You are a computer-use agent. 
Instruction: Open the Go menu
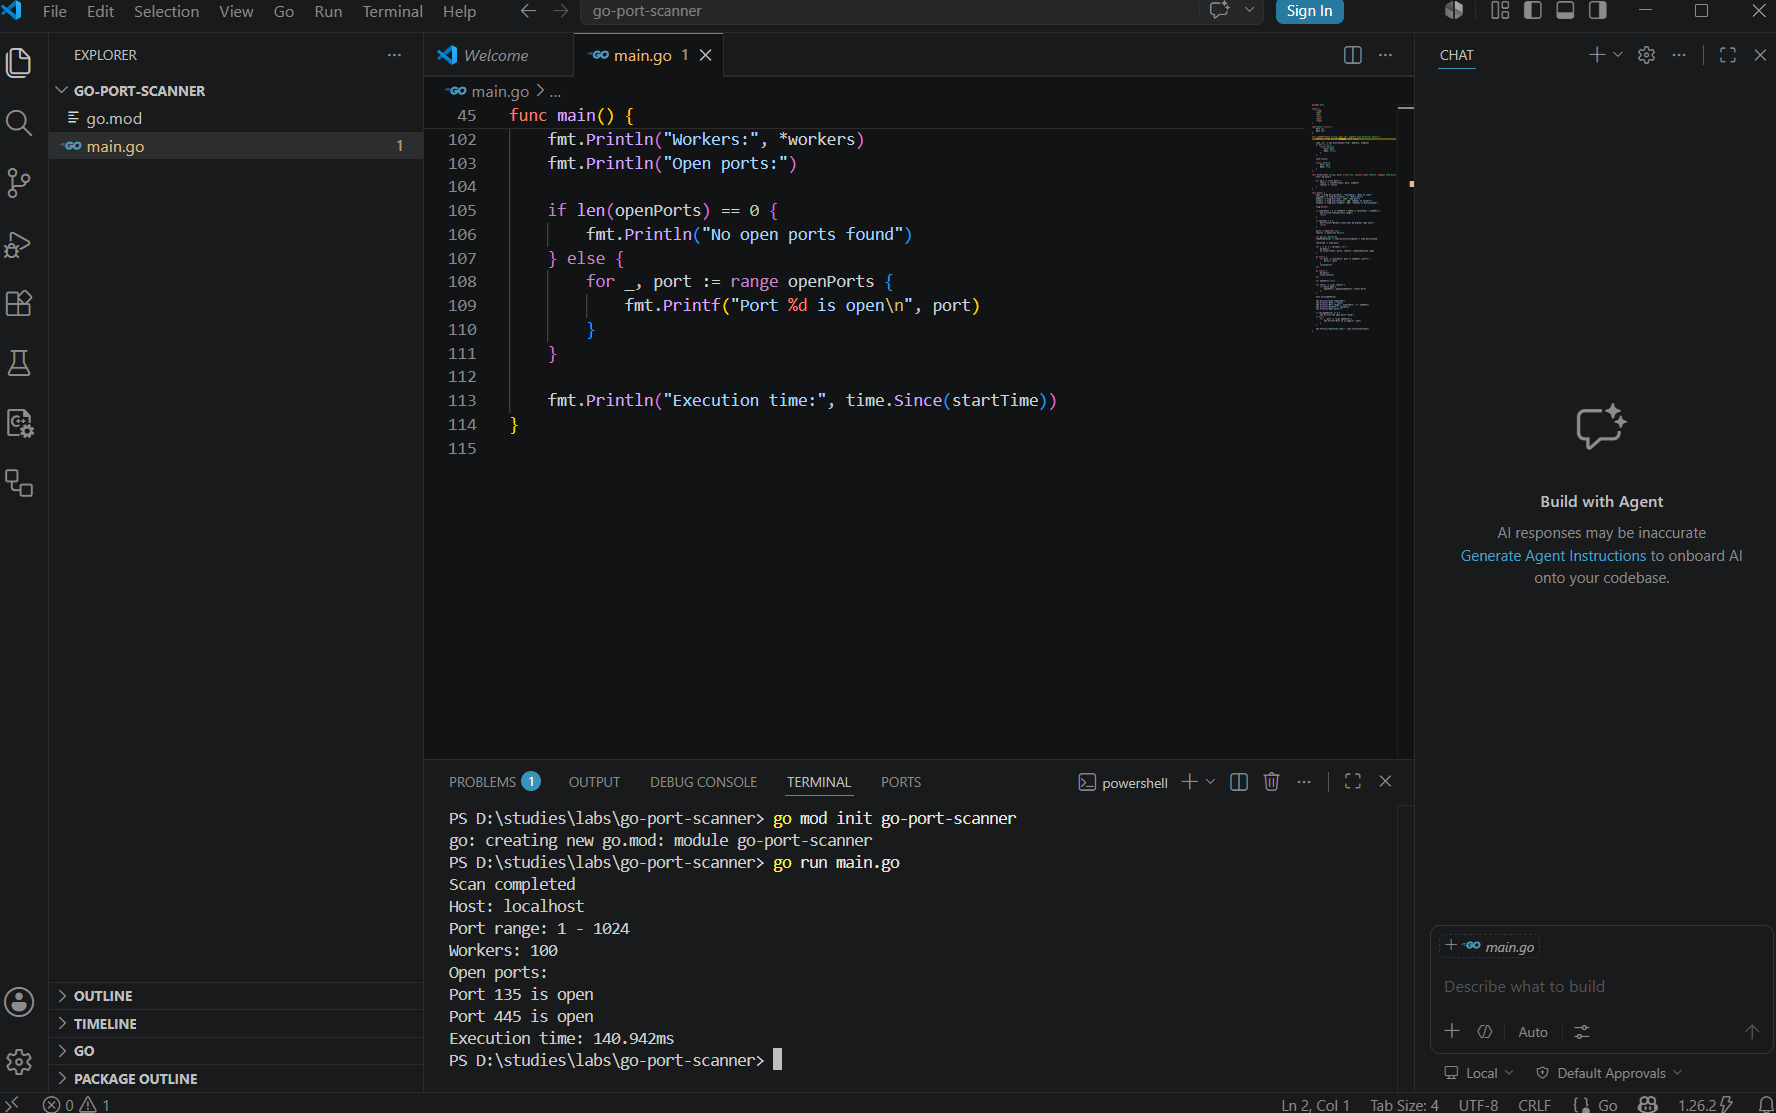click(x=284, y=11)
